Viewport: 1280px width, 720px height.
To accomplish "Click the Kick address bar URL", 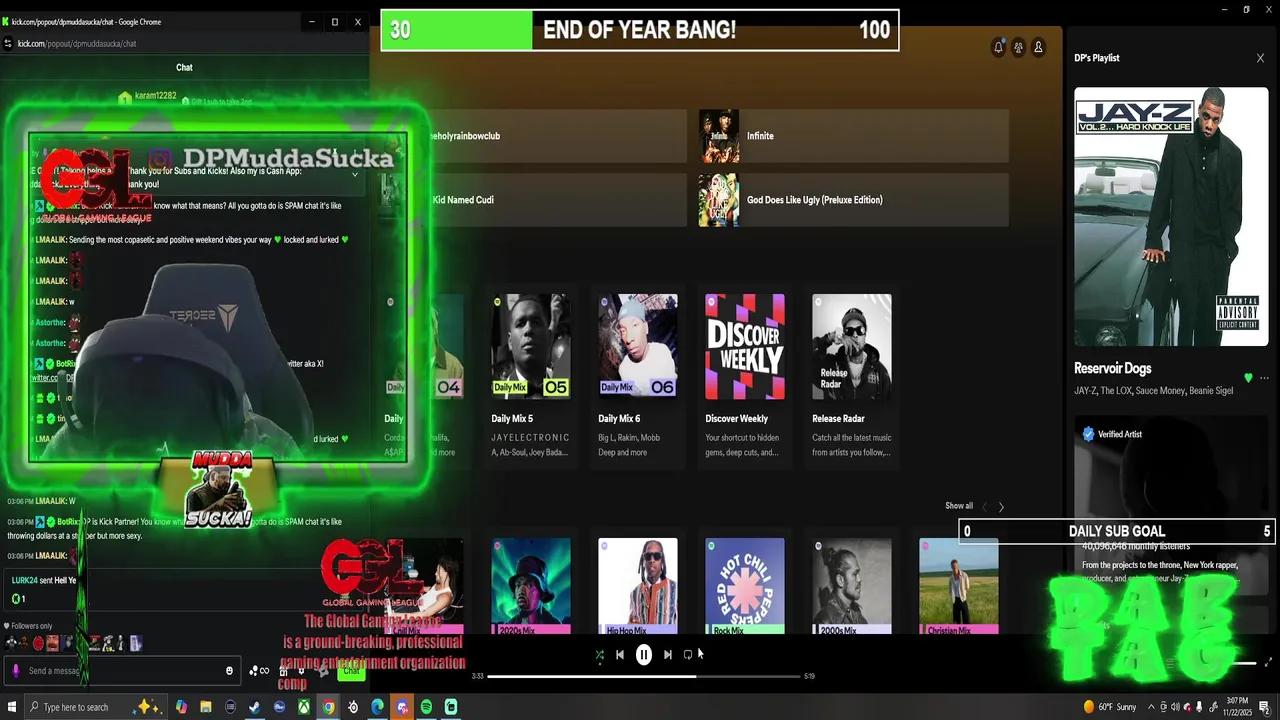I will click(77, 44).
